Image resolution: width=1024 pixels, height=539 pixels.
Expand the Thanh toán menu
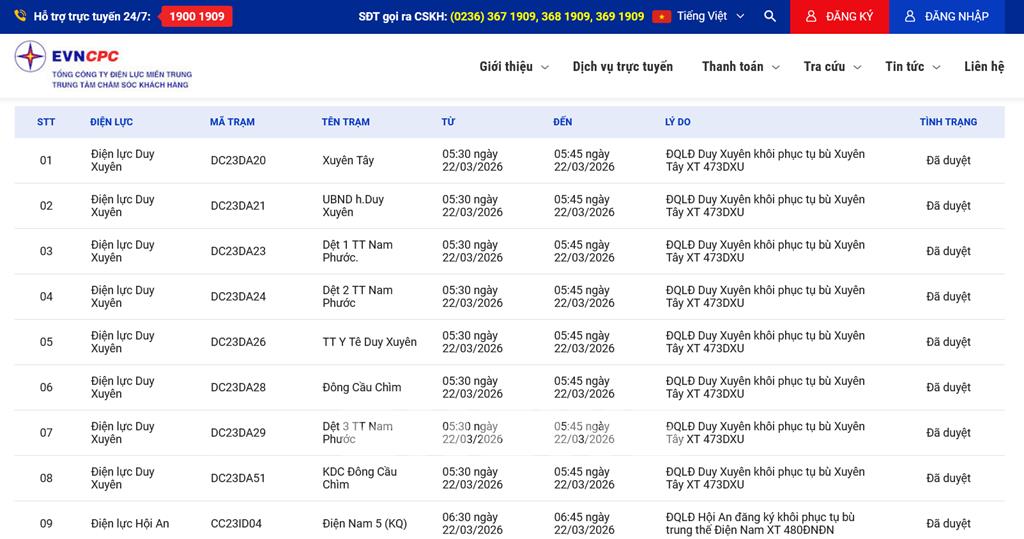(x=739, y=67)
